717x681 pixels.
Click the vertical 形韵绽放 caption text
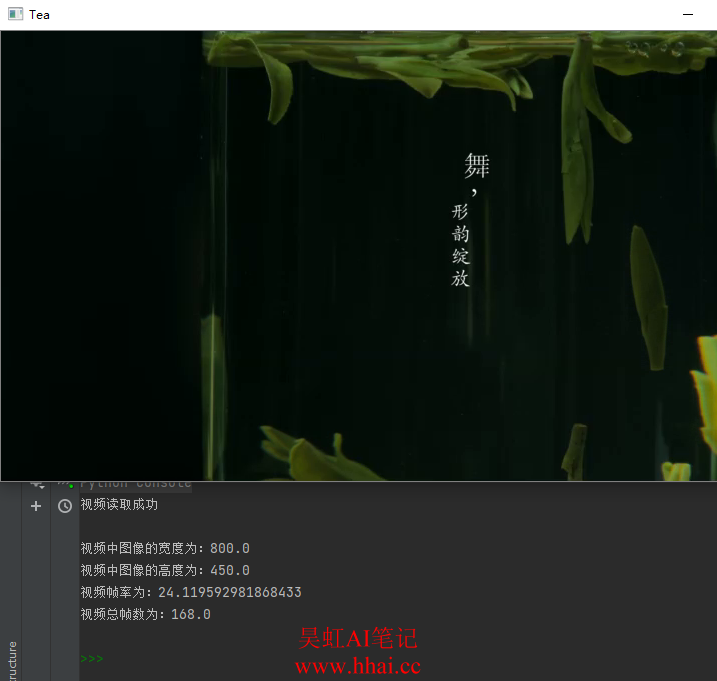pyautogui.click(x=461, y=245)
